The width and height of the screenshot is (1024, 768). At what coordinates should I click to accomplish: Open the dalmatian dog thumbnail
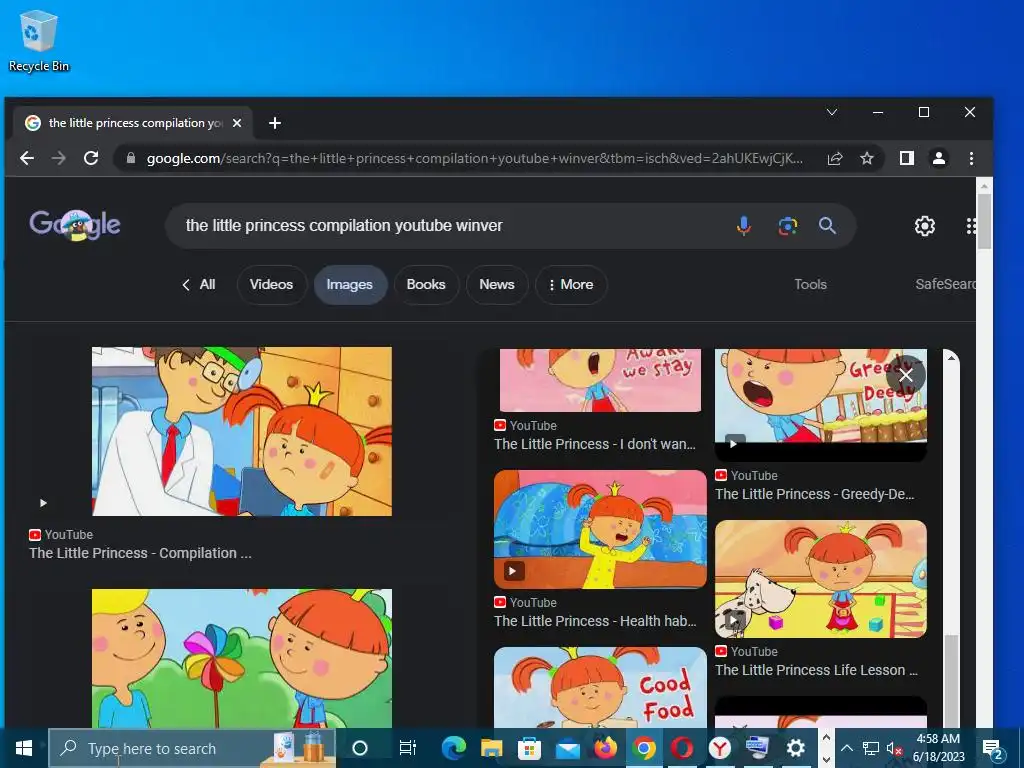pos(821,579)
